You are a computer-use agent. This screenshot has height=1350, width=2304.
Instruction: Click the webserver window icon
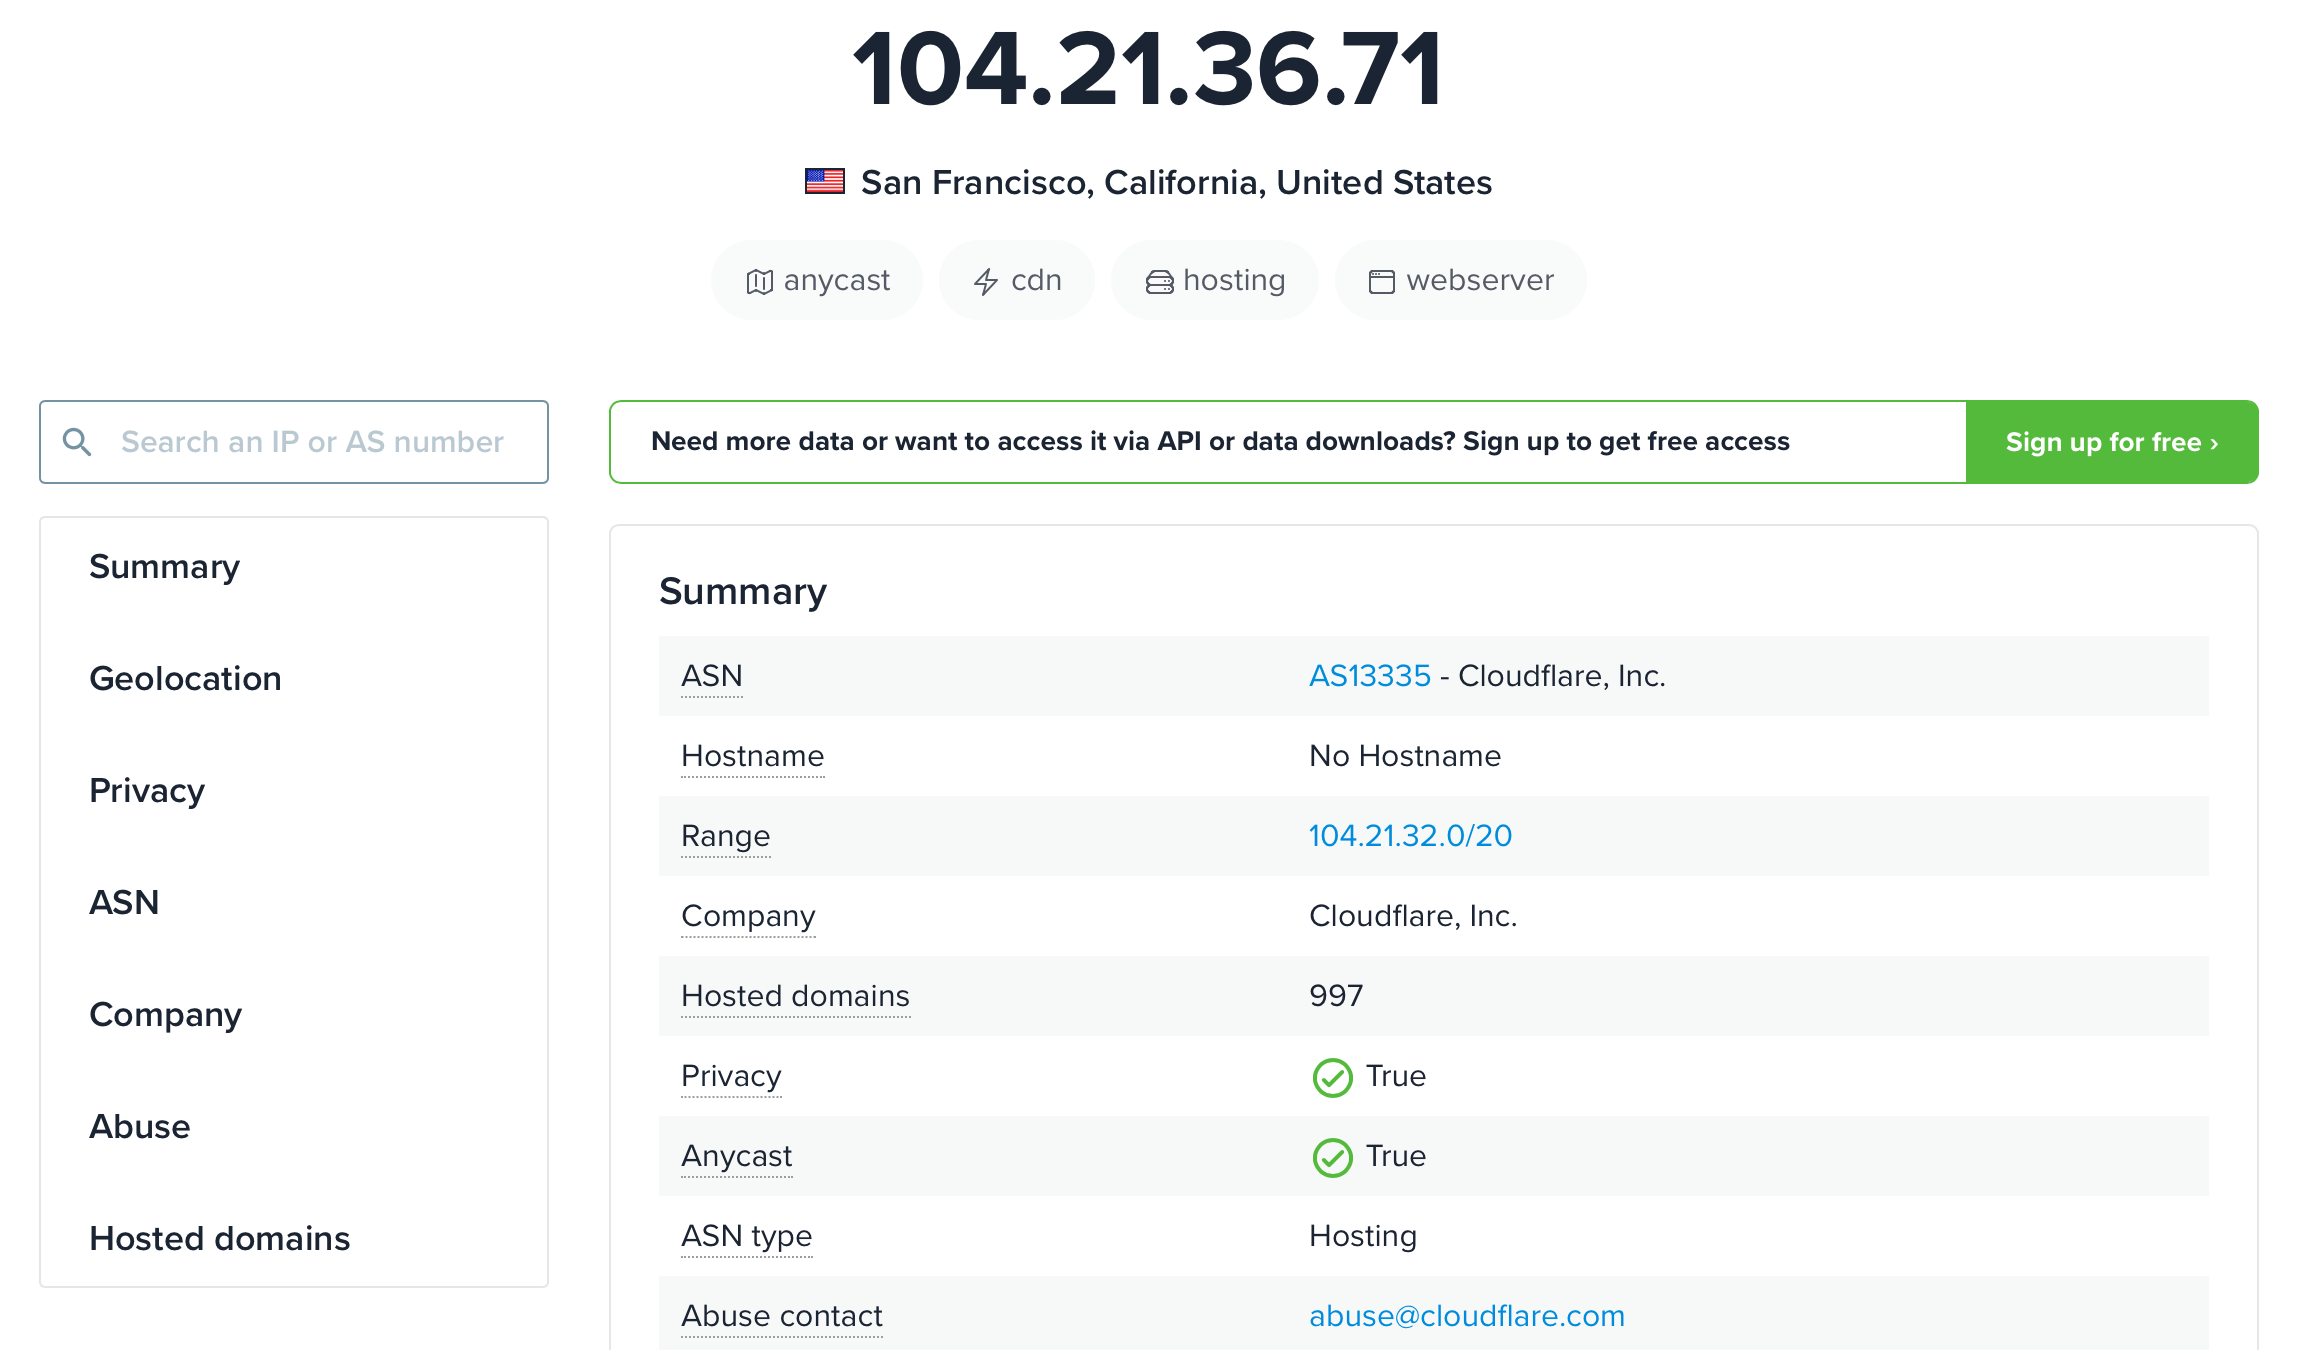pos(1381,282)
